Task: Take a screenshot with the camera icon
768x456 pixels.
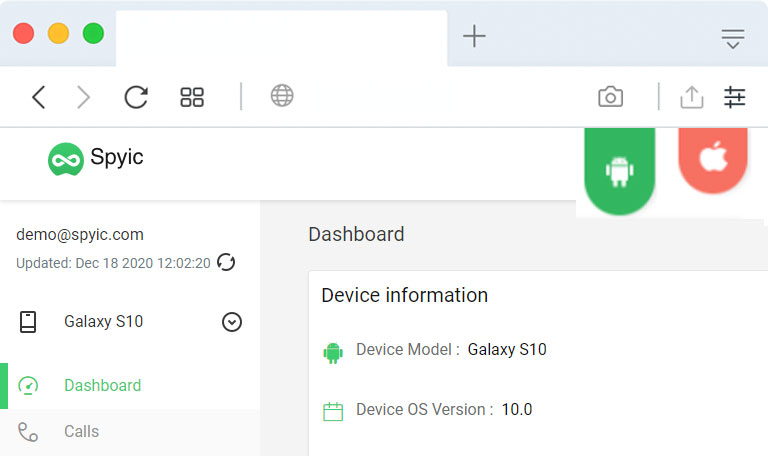Action: [610, 96]
